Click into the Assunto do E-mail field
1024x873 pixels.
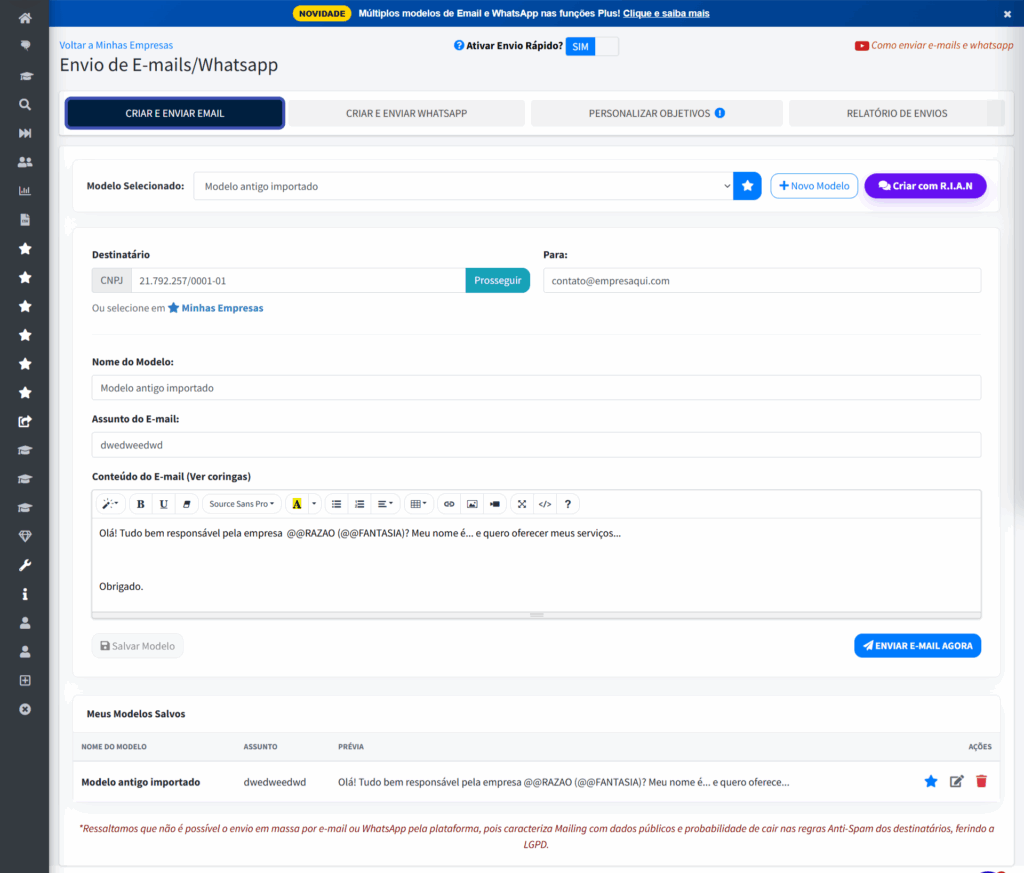tap(536, 445)
